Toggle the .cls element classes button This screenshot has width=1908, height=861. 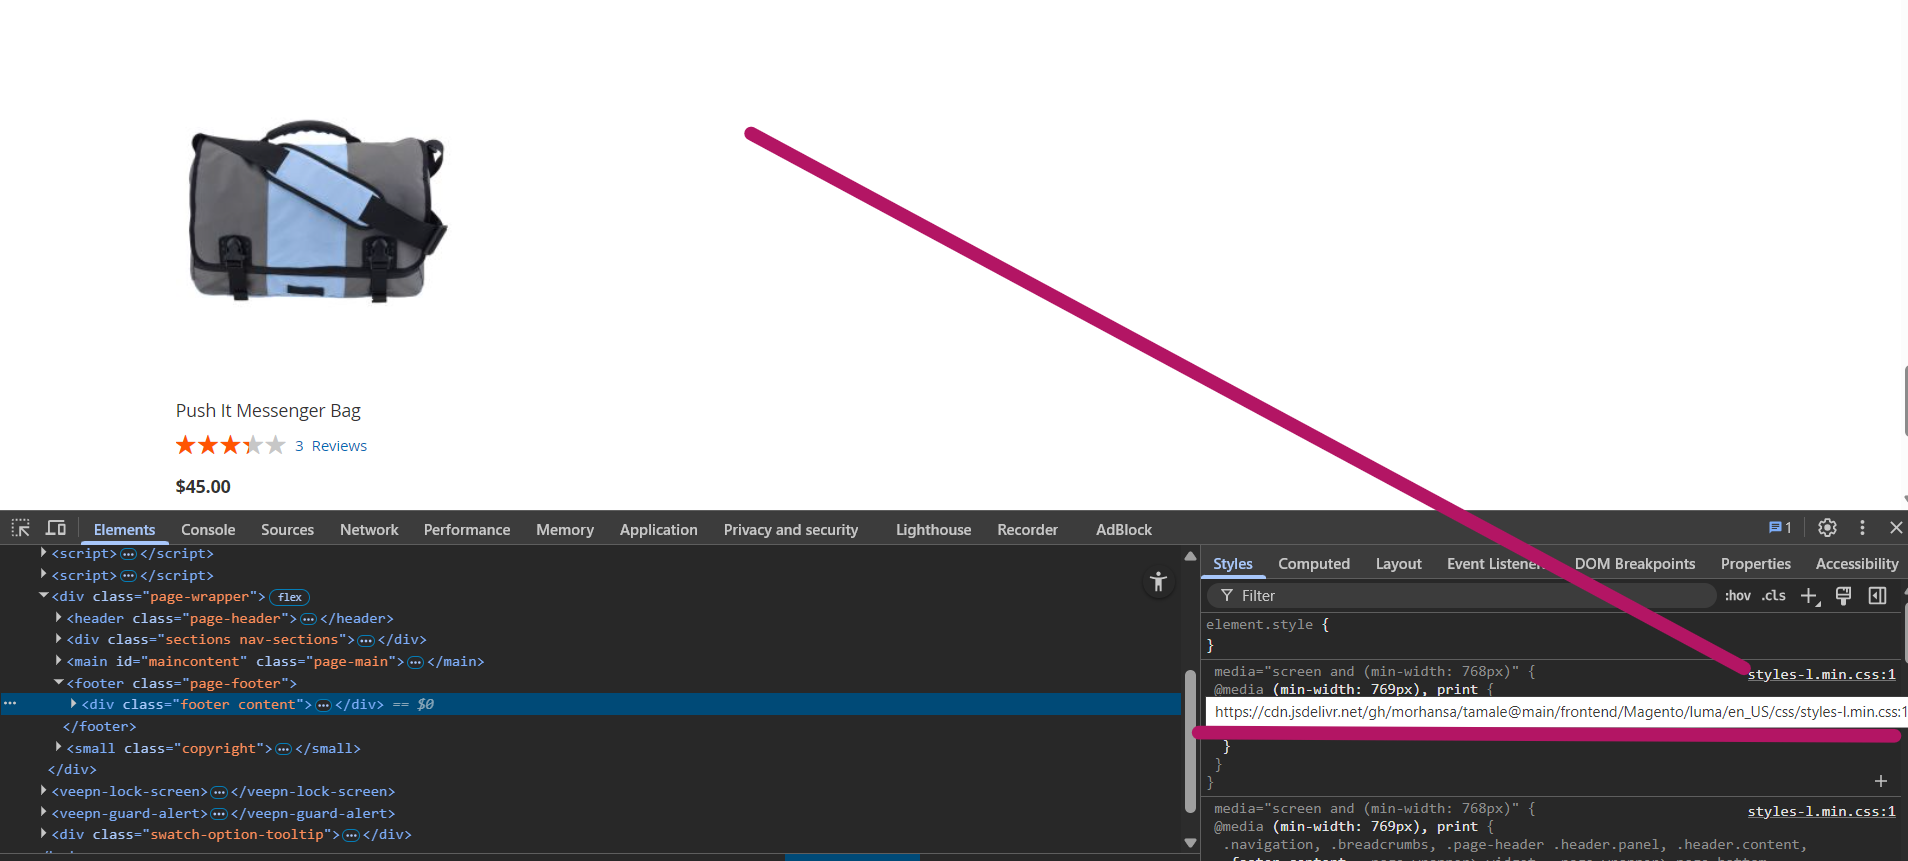(x=1774, y=596)
